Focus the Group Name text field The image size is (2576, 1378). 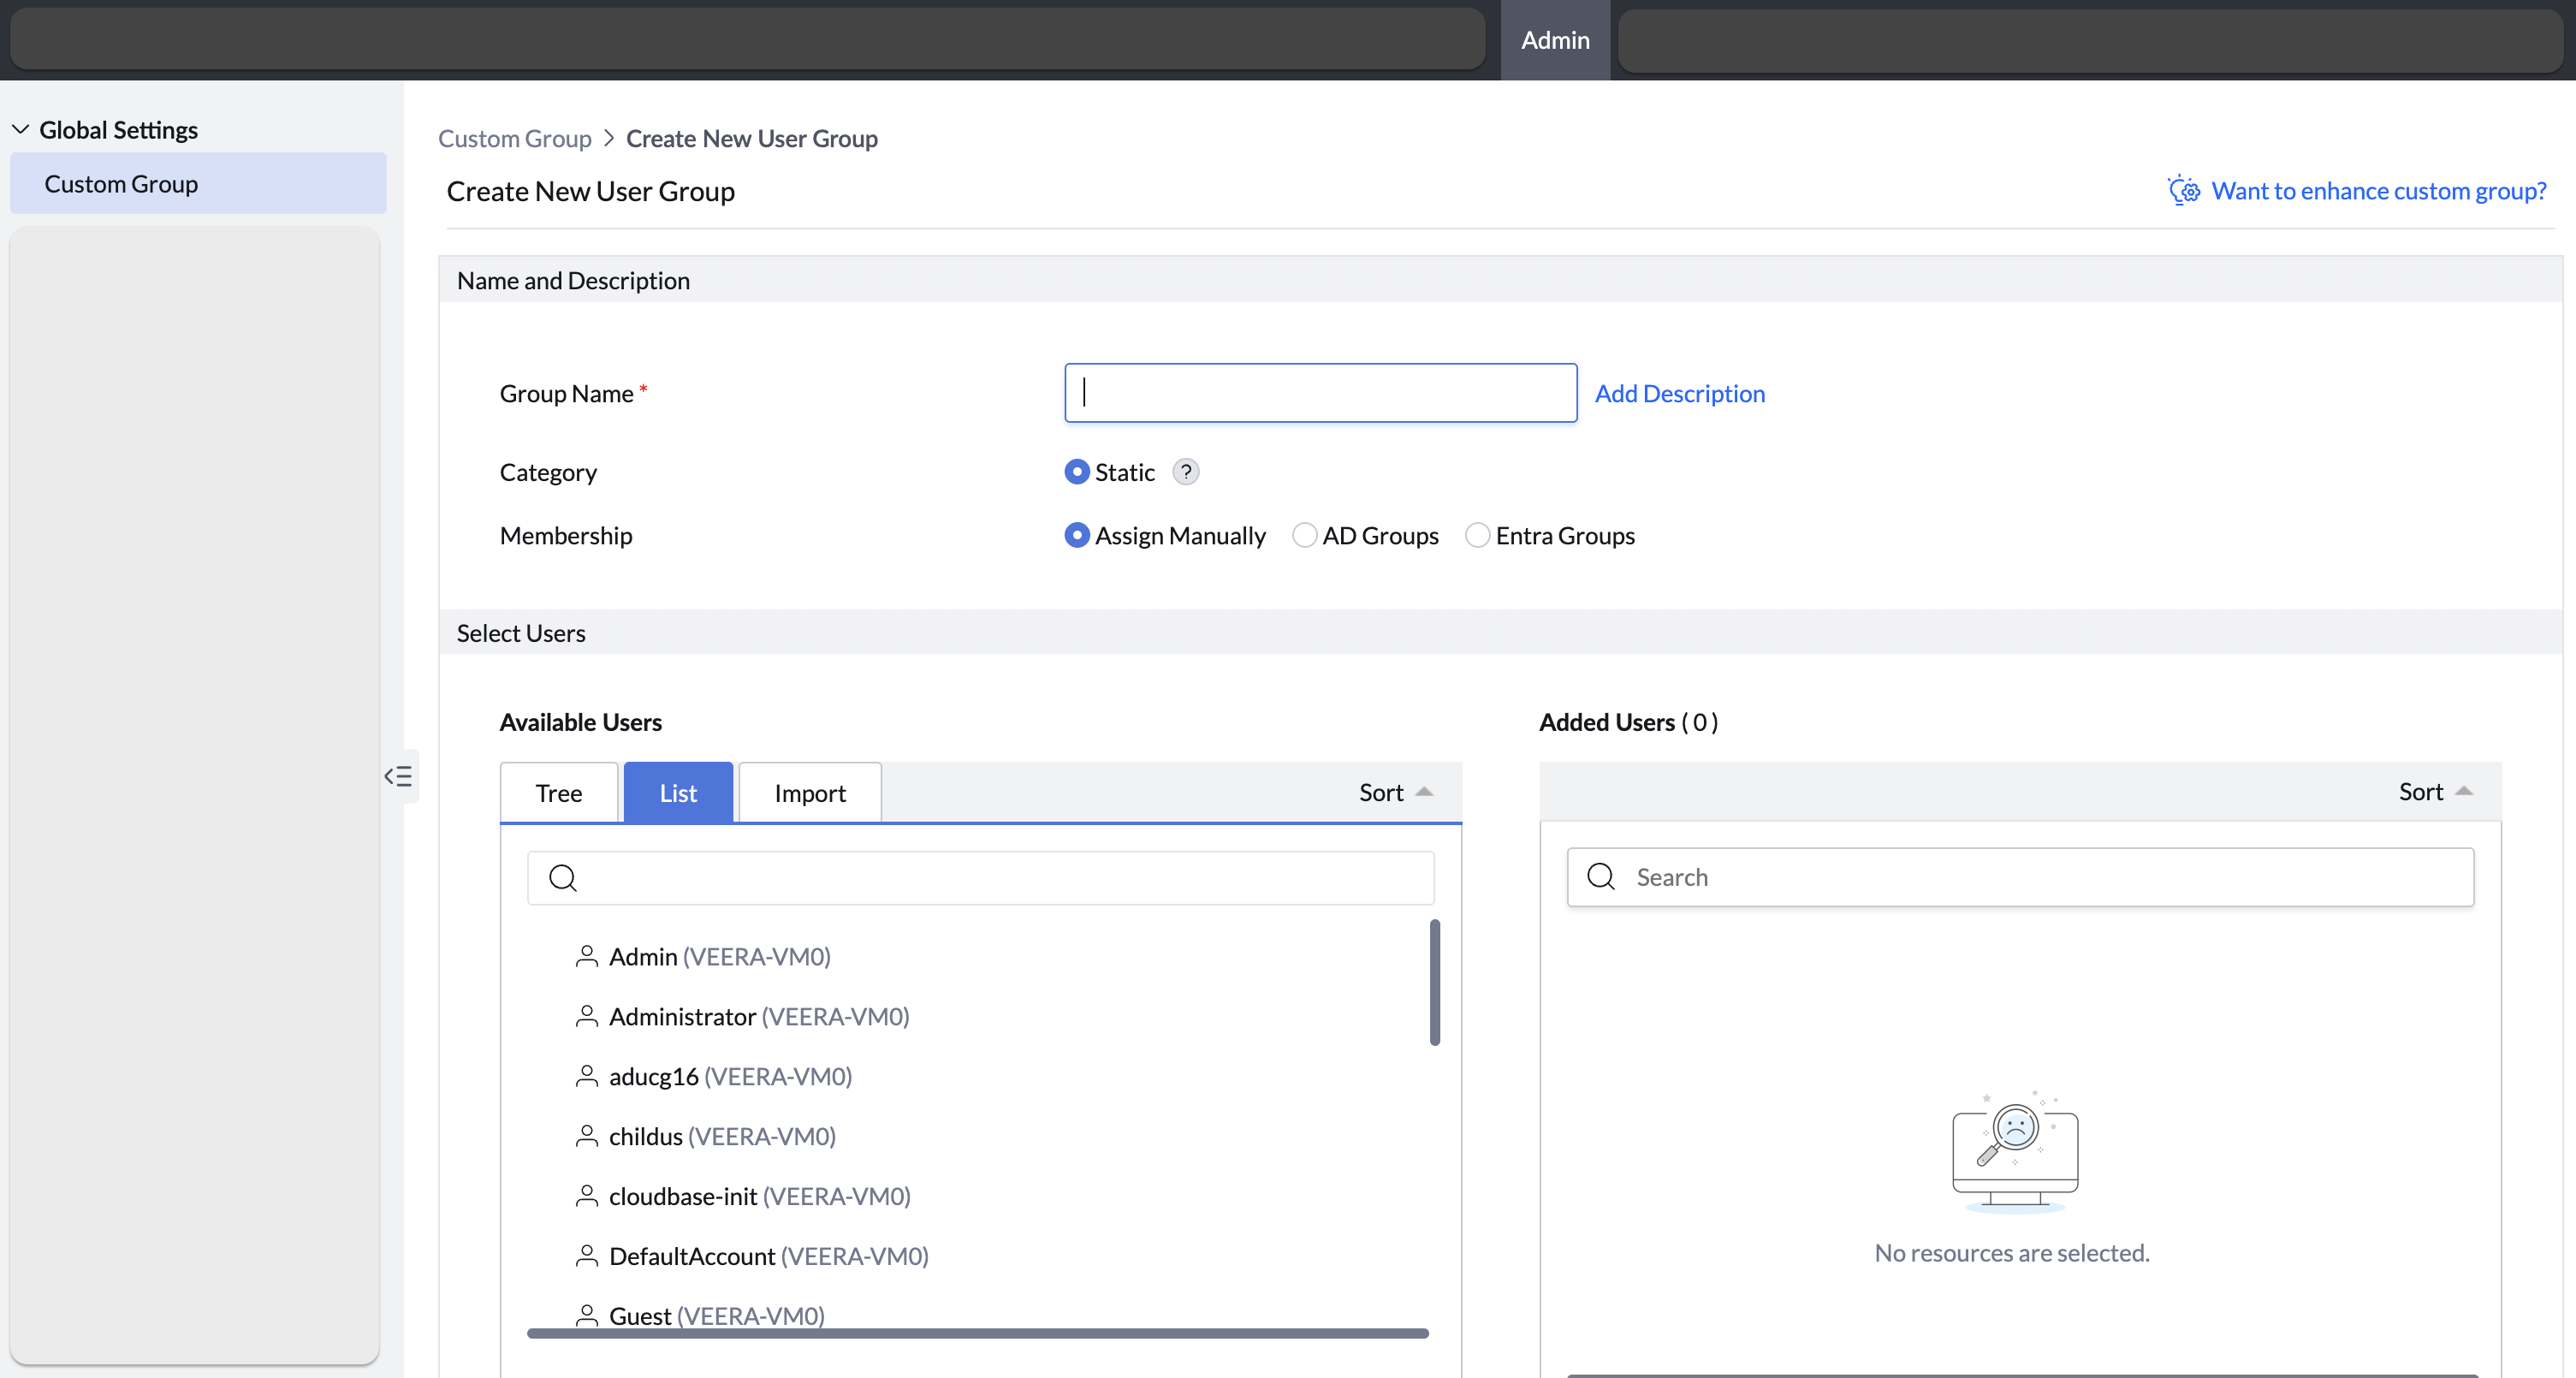pyautogui.click(x=1320, y=393)
